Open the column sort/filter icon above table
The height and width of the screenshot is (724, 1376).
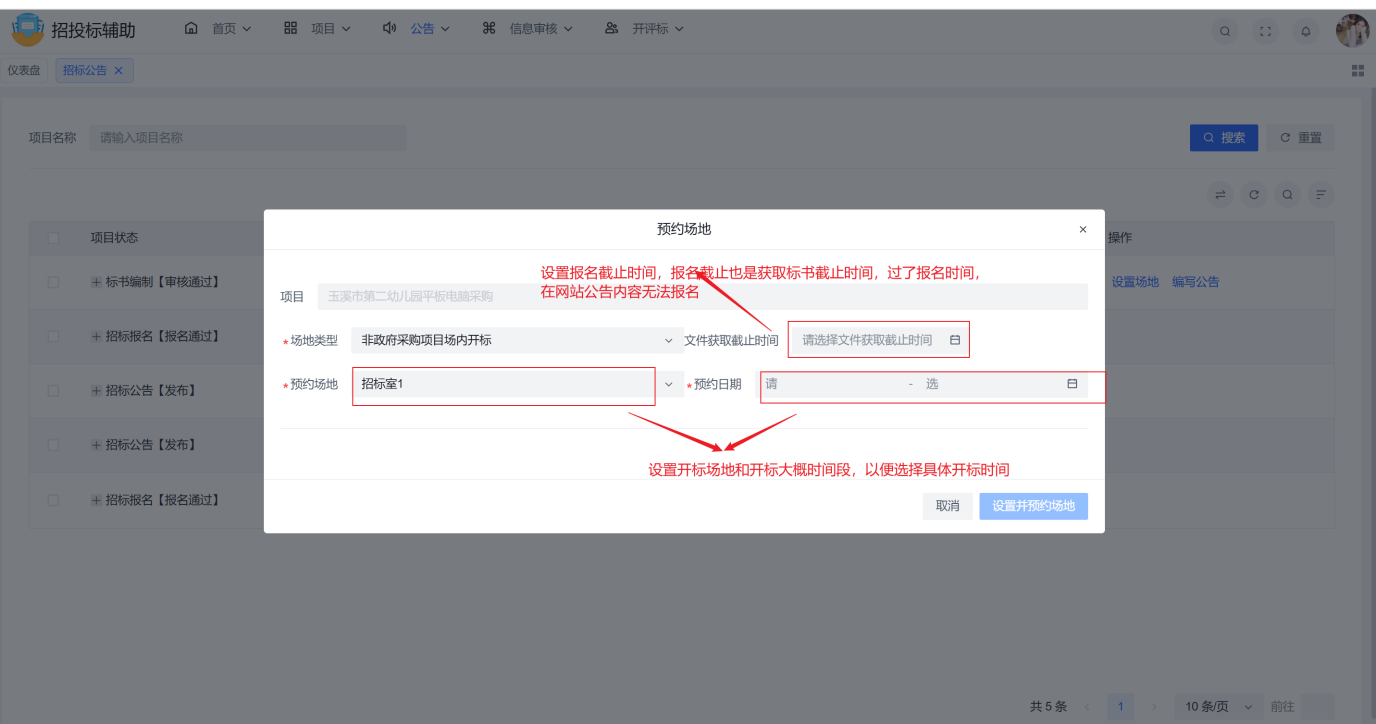pos(1321,194)
